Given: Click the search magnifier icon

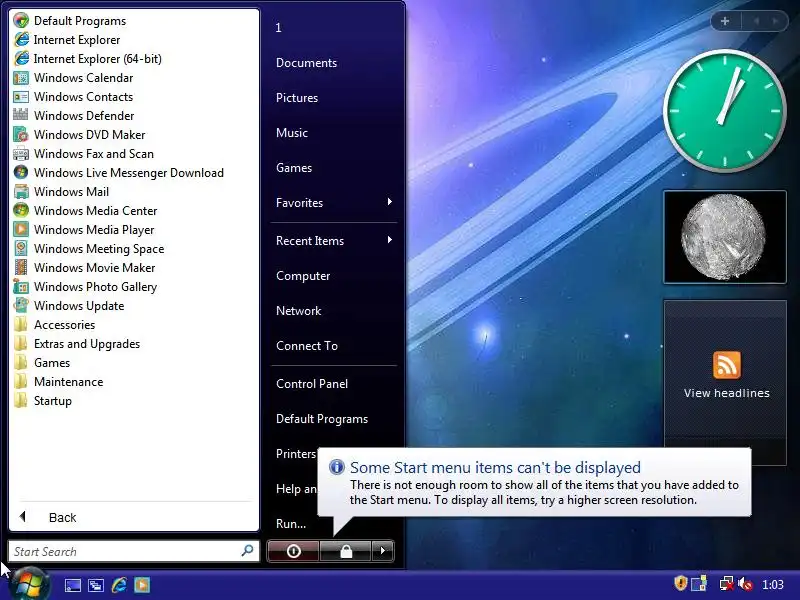Looking at the screenshot, I should click(247, 551).
